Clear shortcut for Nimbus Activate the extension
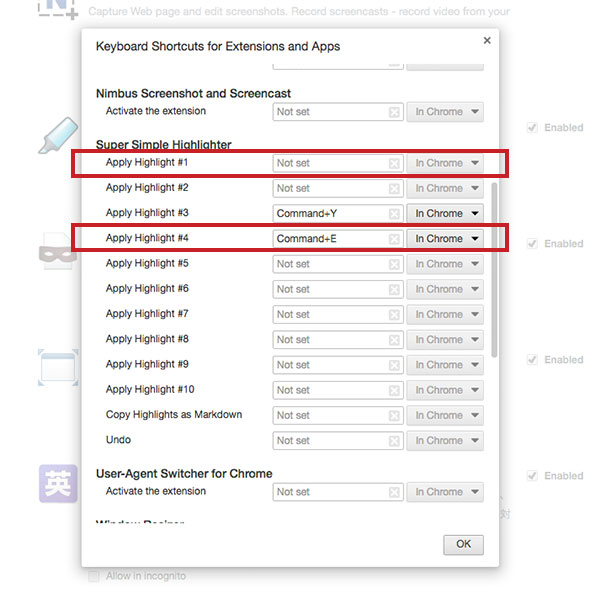600x598 pixels. (x=394, y=112)
